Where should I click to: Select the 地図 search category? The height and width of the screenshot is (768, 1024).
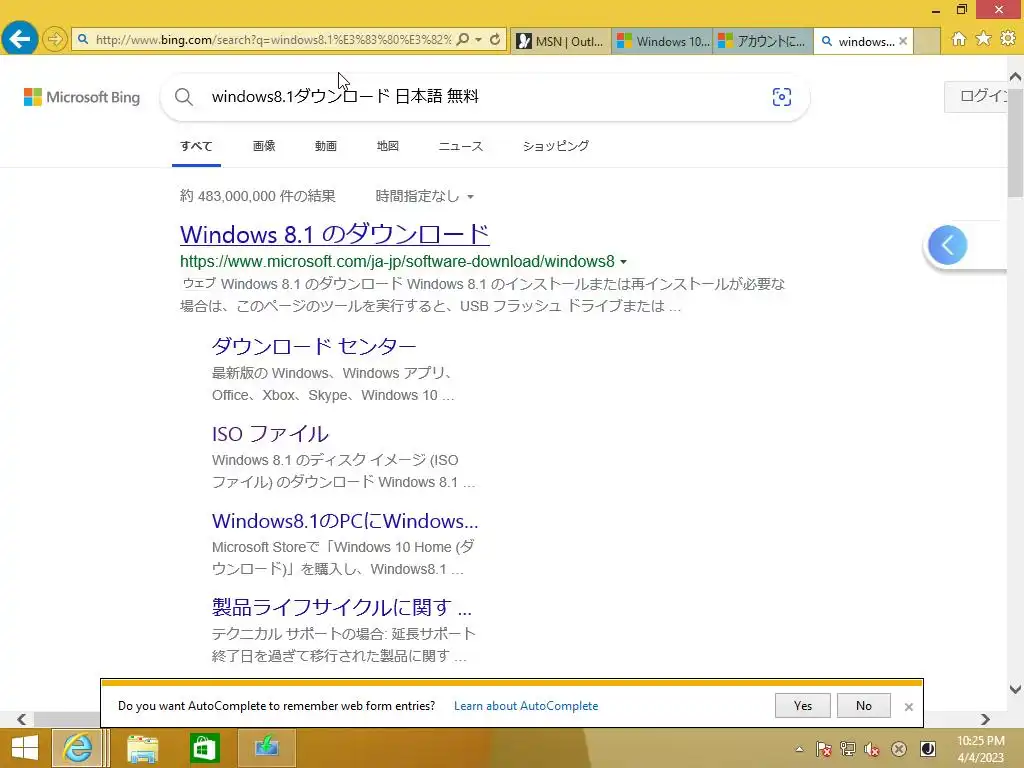tap(387, 146)
